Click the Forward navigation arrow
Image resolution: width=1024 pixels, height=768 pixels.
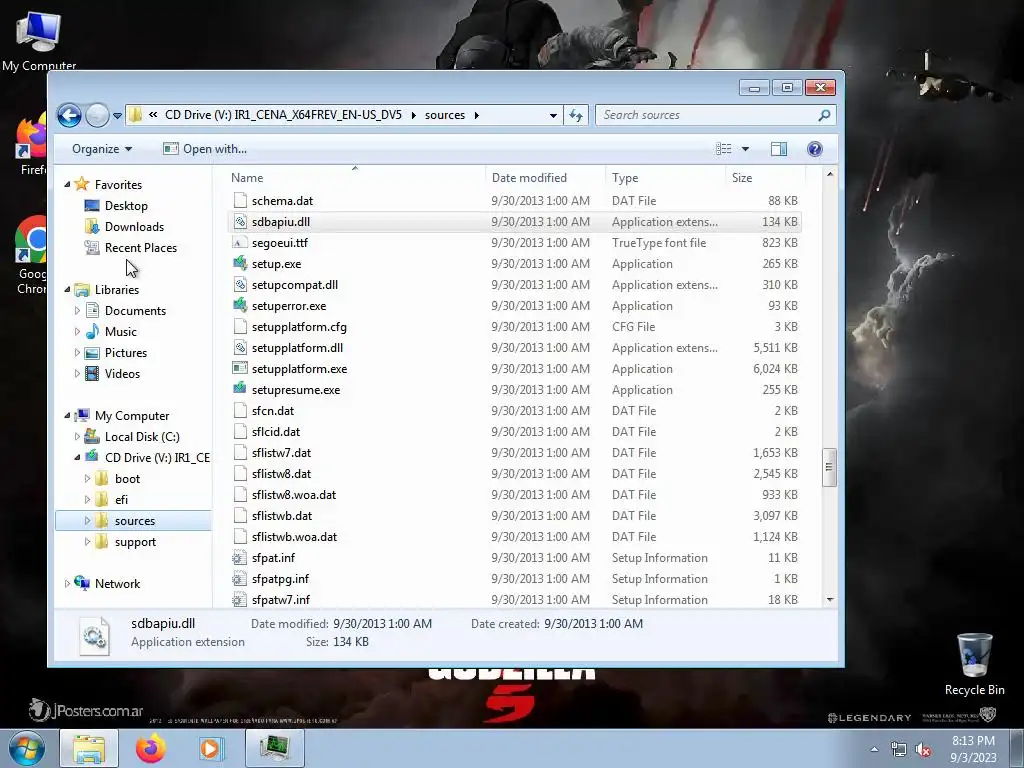pos(97,116)
